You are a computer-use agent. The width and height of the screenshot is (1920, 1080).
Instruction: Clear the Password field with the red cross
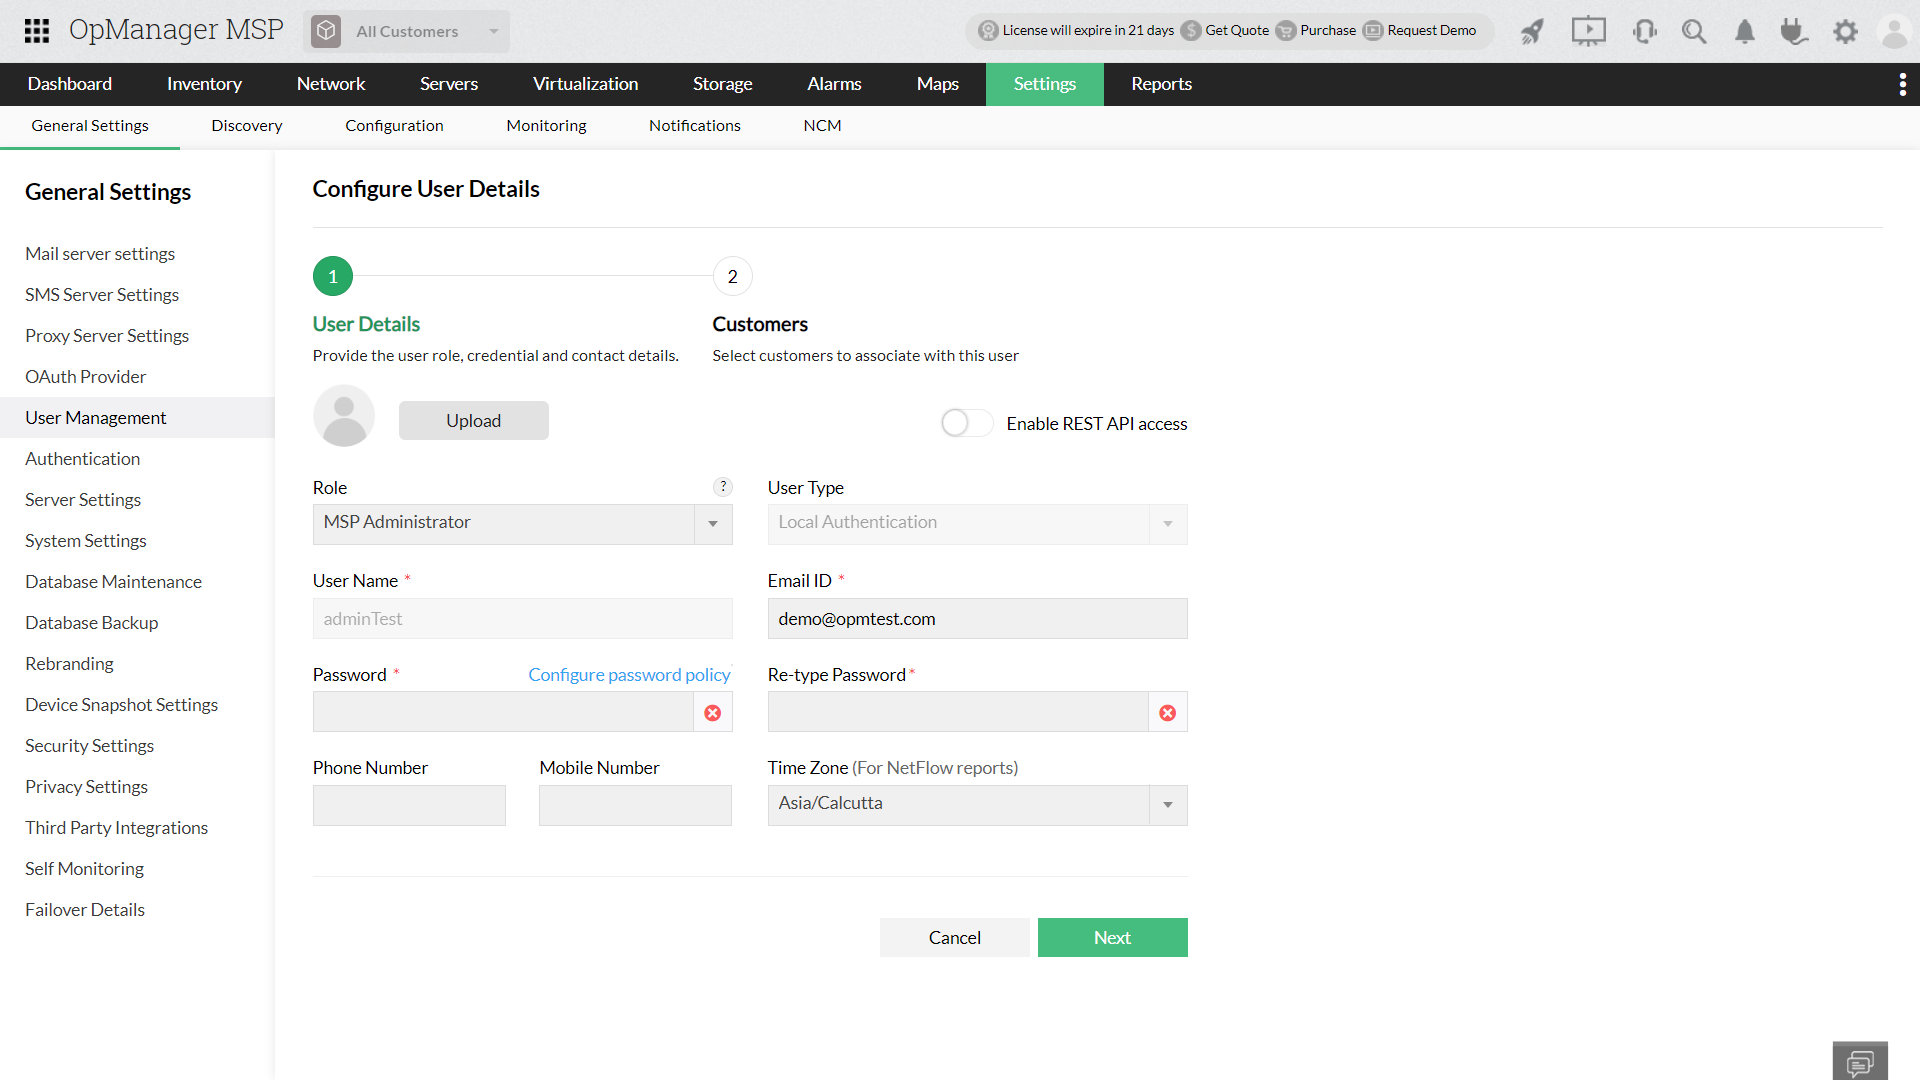pyautogui.click(x=713, y=712)
